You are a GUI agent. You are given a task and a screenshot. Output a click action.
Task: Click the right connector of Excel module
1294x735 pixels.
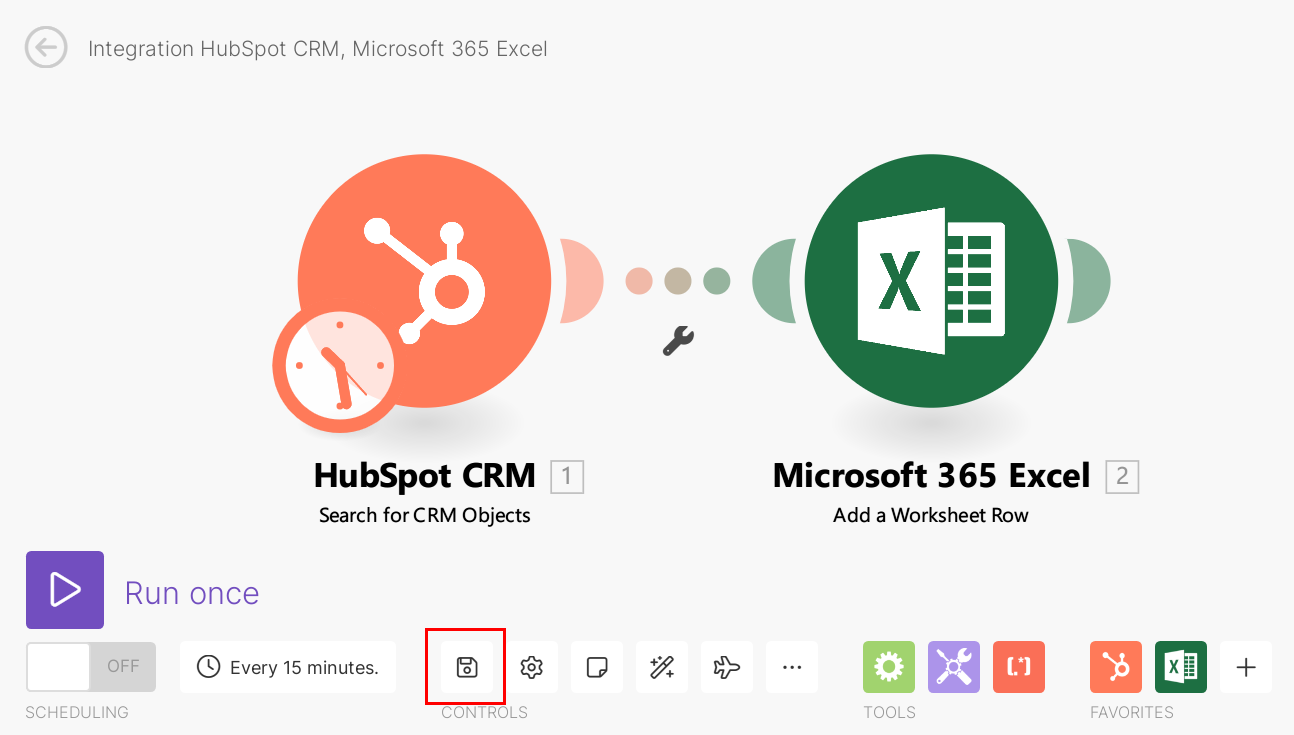point(1088,281)
